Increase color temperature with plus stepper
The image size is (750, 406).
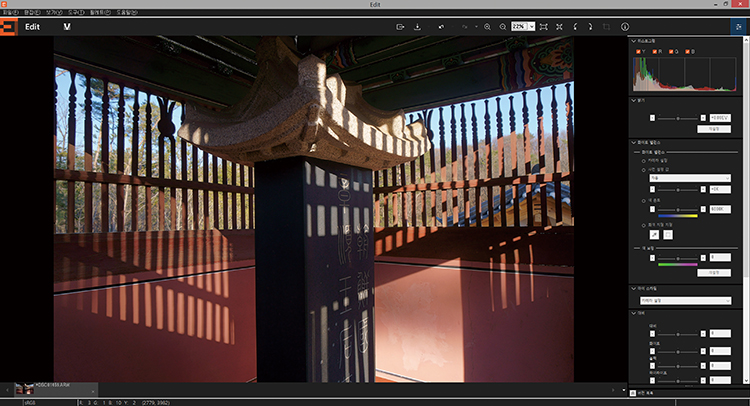pyautogui.click(x=703, y=209)
